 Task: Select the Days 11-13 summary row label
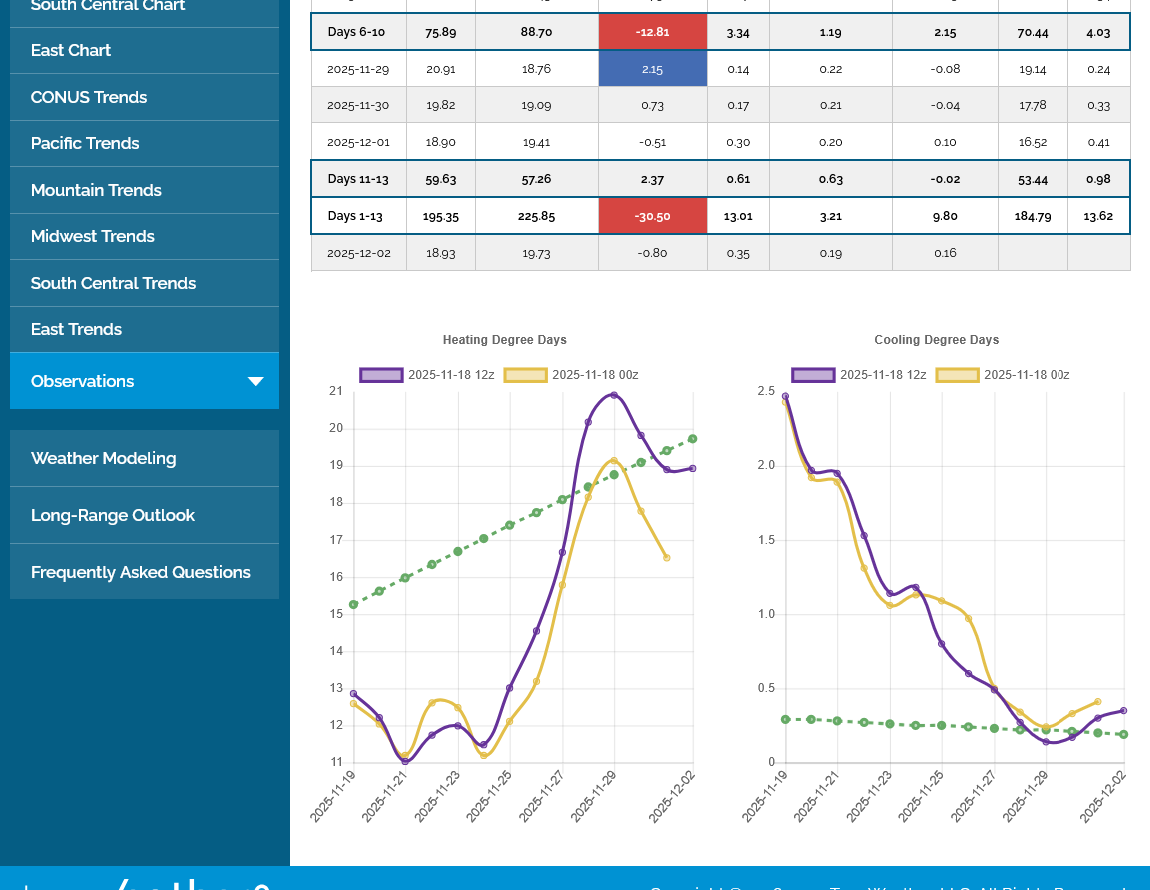(x=358, y=179)
